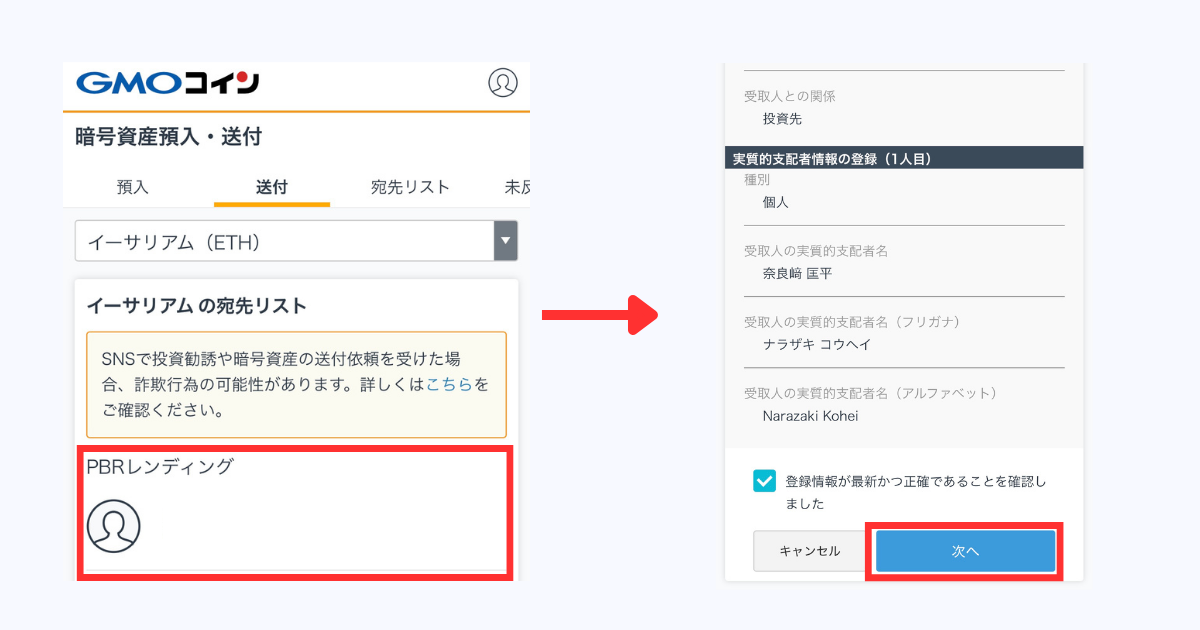The width and height of the screenshot is (1200, 630).
Task: Click the name 奈良﨑 匡平
Action: (797, 273)
